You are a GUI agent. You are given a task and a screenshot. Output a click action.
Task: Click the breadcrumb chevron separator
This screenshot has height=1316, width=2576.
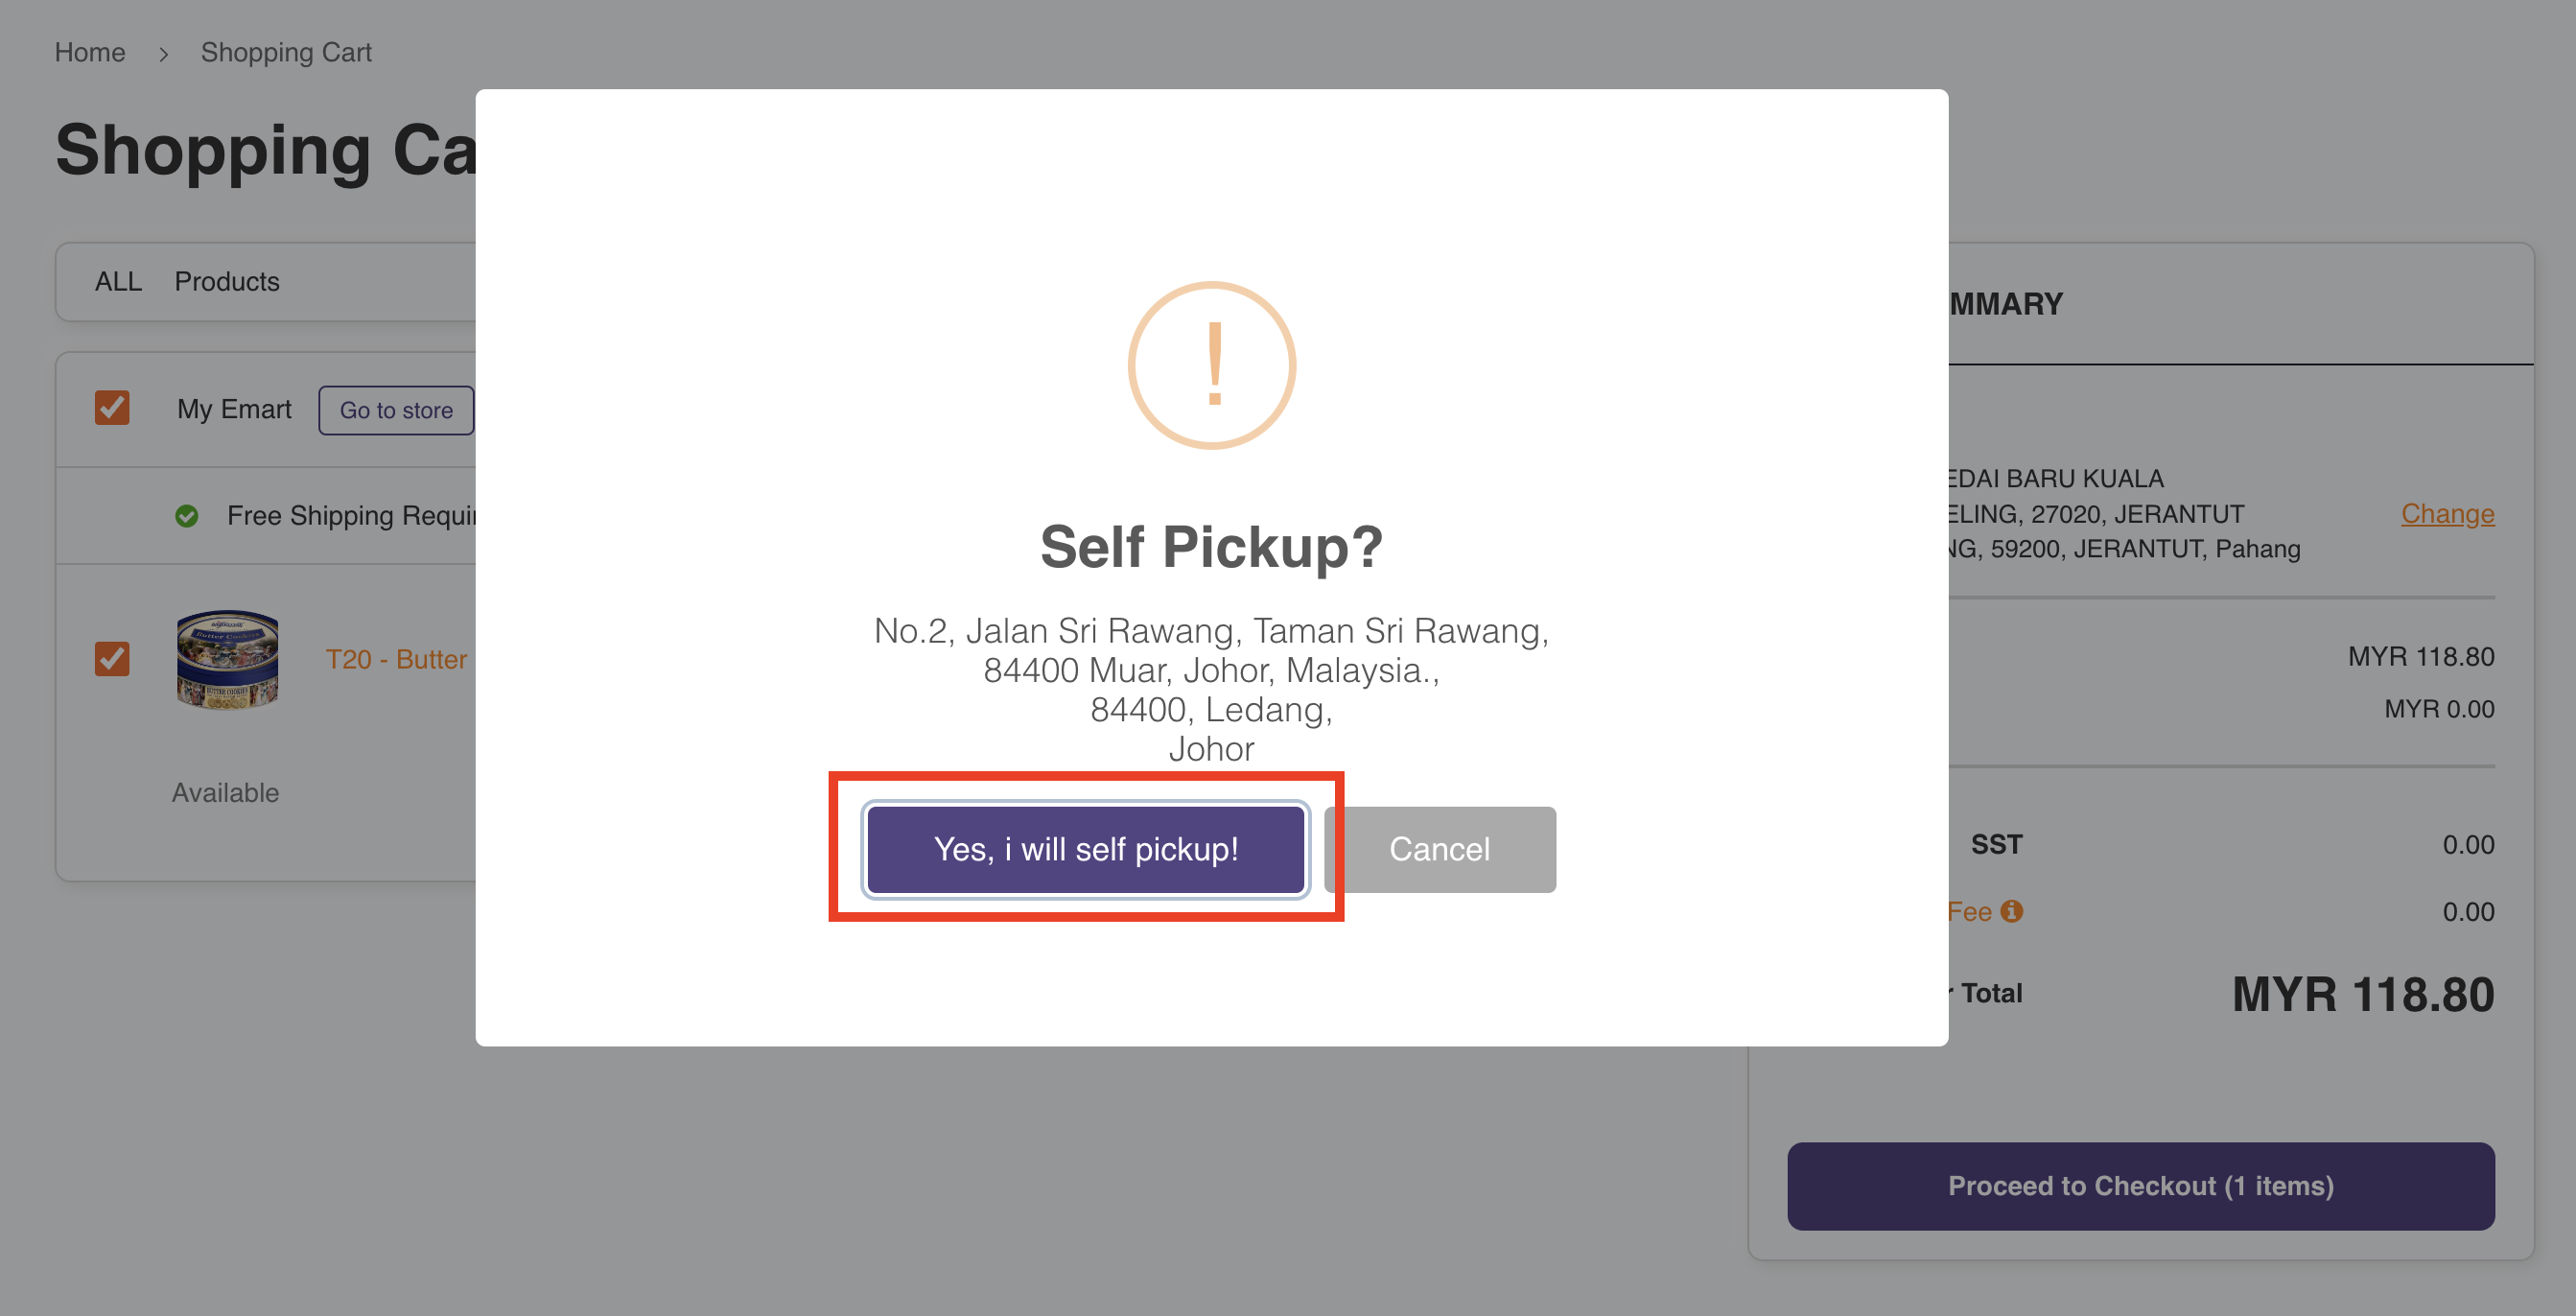tap(163, 53)
